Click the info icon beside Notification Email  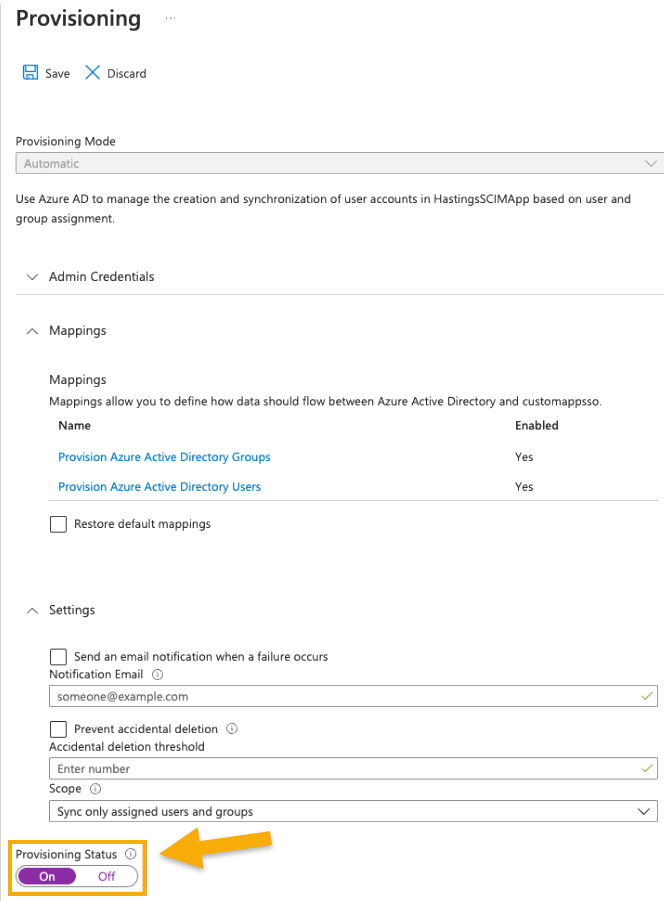(158, 675)
